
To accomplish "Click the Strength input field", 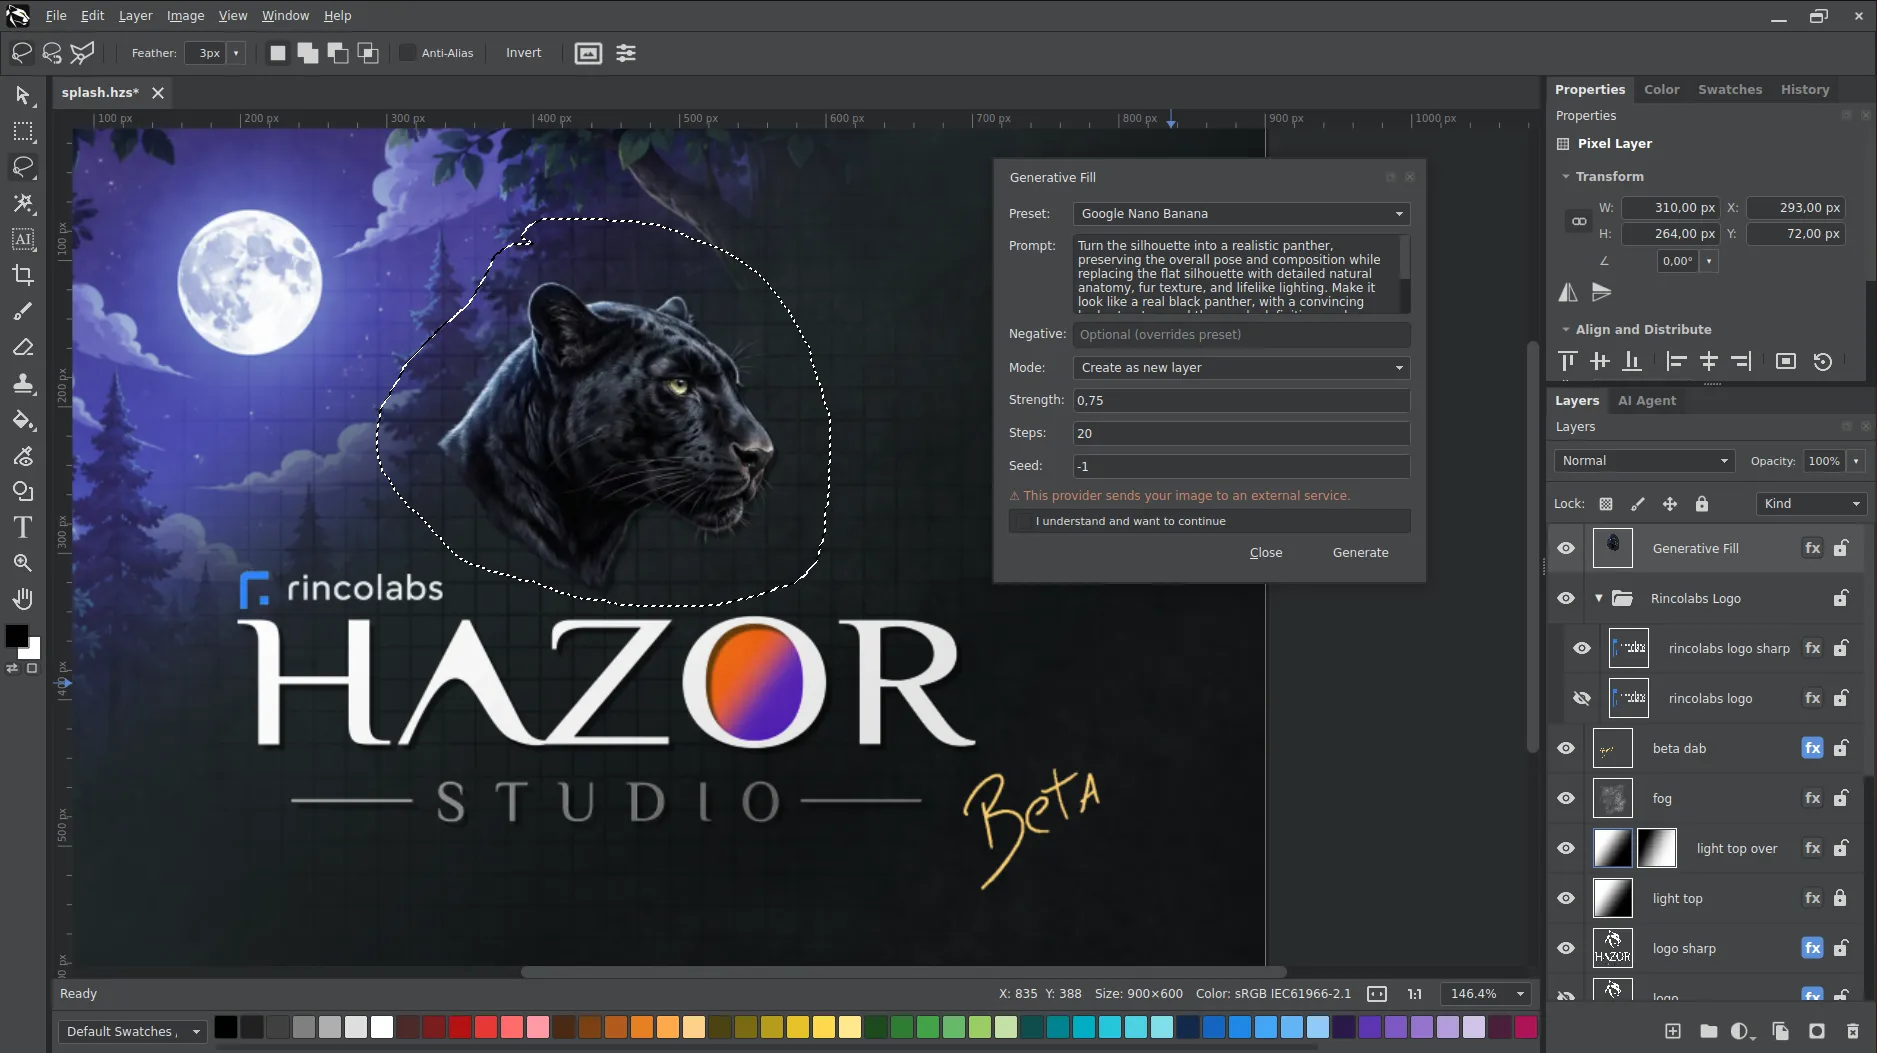I will [x=1241, y=400].
